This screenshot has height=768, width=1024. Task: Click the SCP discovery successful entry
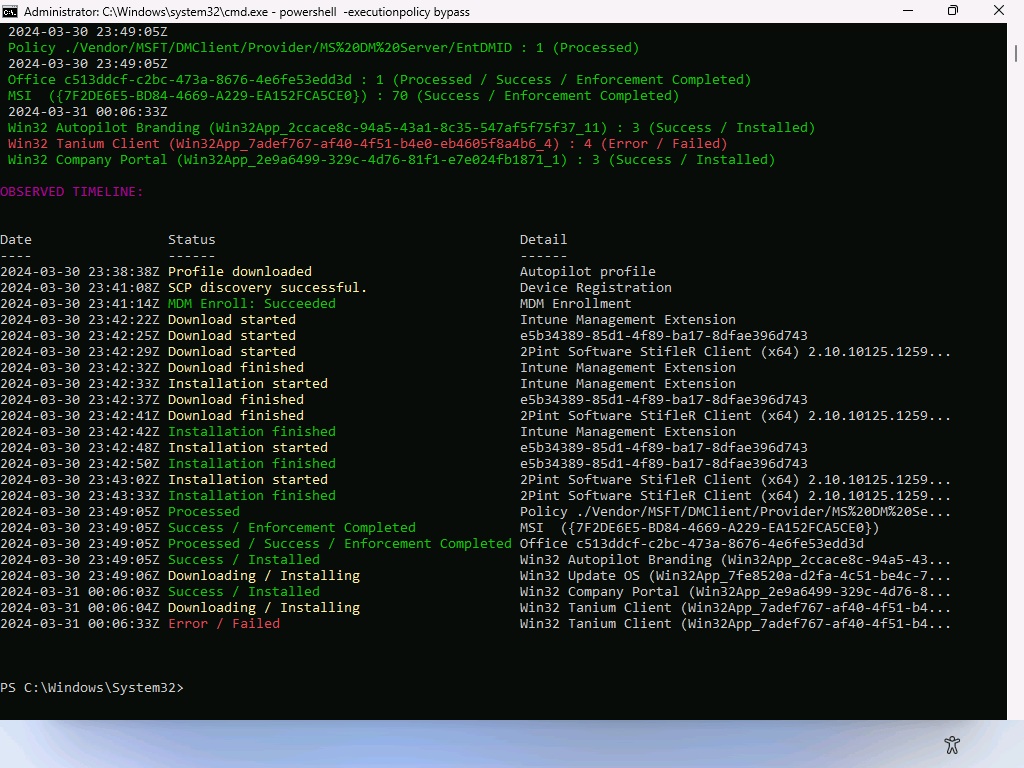pyautogui.click(x=267, y=288)
